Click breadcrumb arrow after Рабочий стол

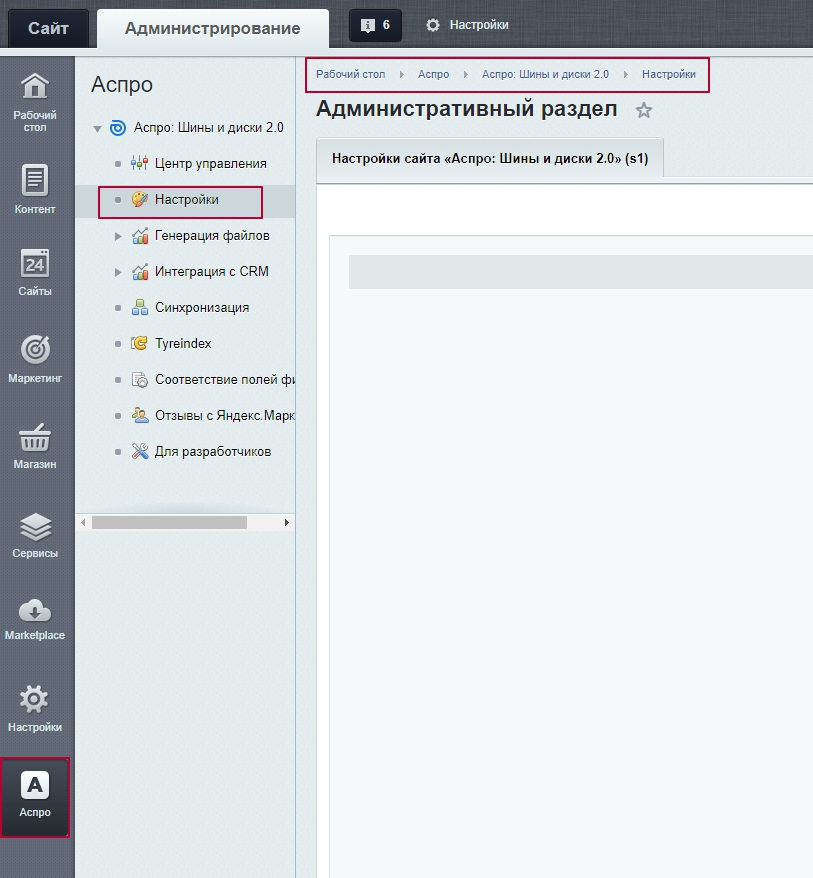(401, 74)
